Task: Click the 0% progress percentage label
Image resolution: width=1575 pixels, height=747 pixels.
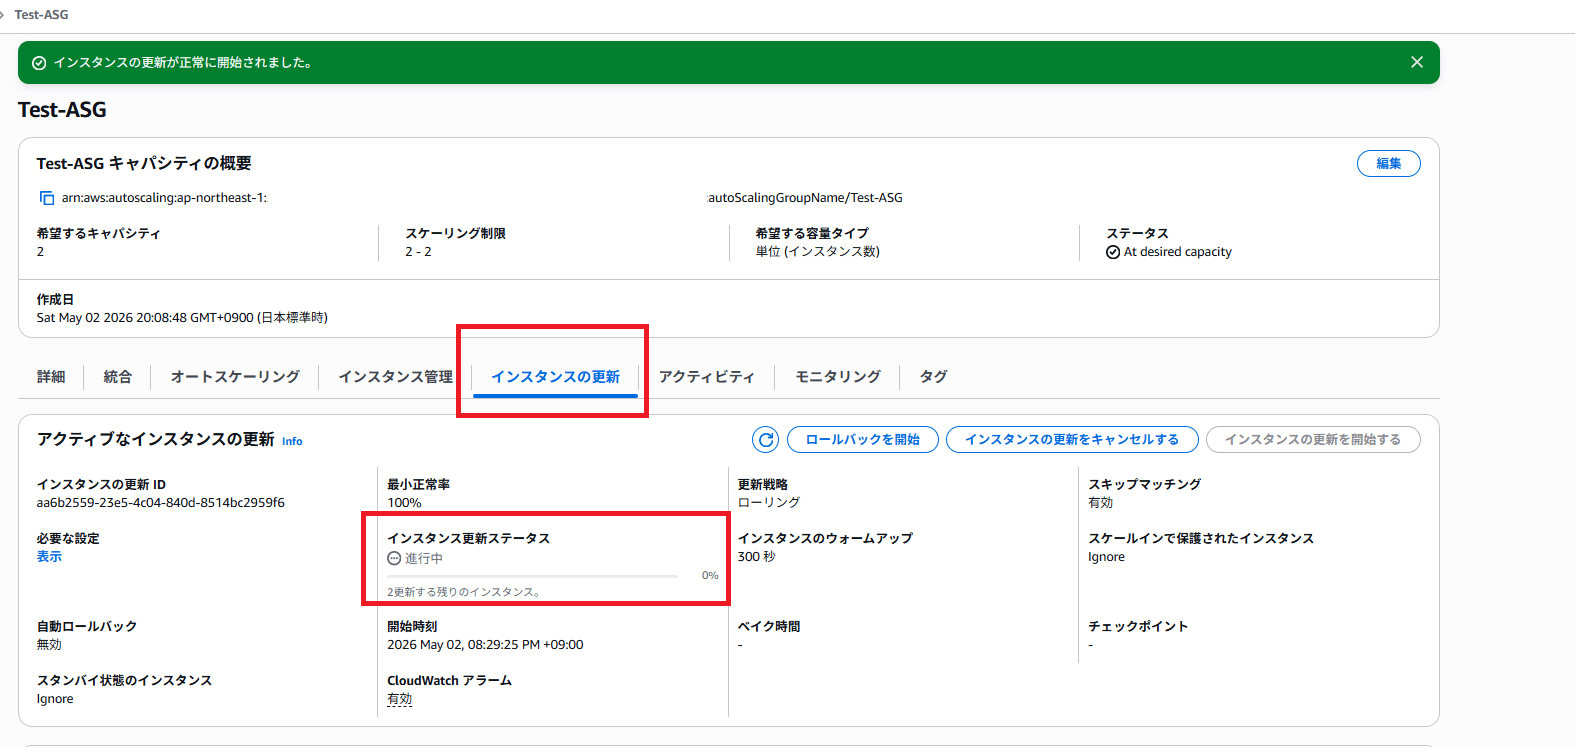Action: tap(710, 575)
